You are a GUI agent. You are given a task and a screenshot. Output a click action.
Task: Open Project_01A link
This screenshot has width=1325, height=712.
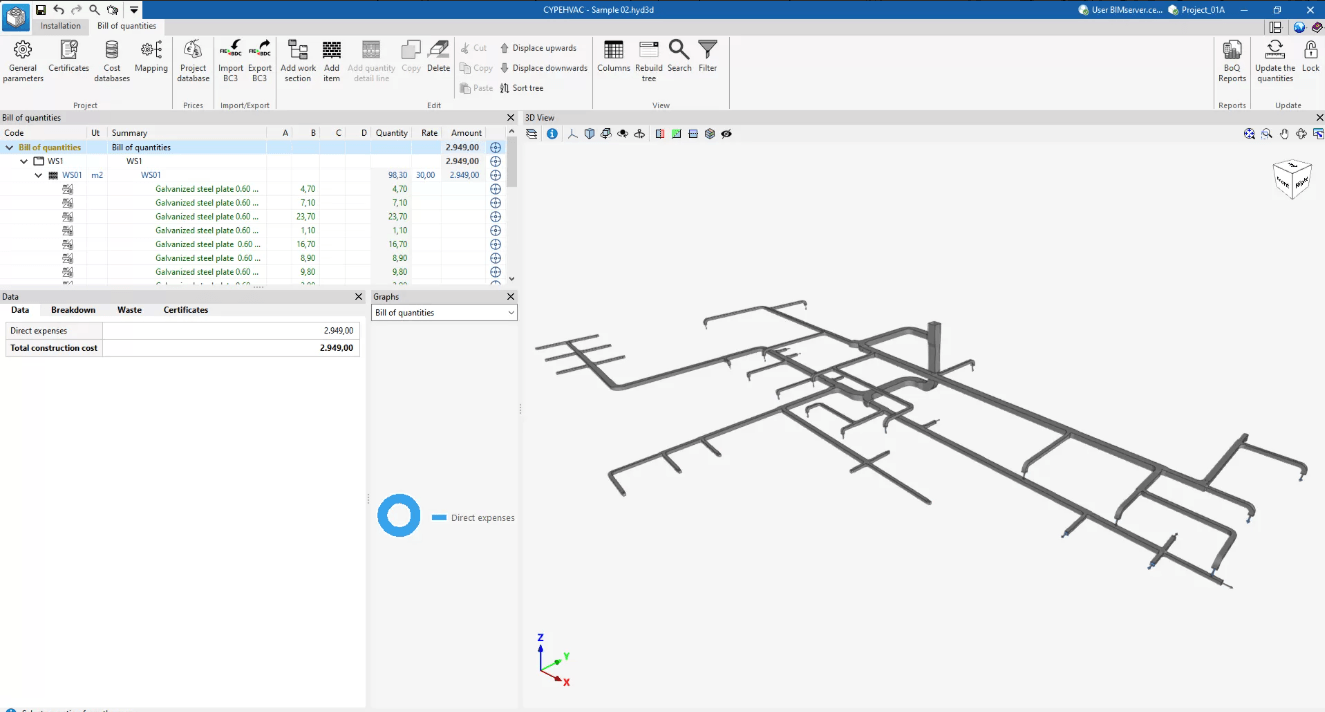1196,9
